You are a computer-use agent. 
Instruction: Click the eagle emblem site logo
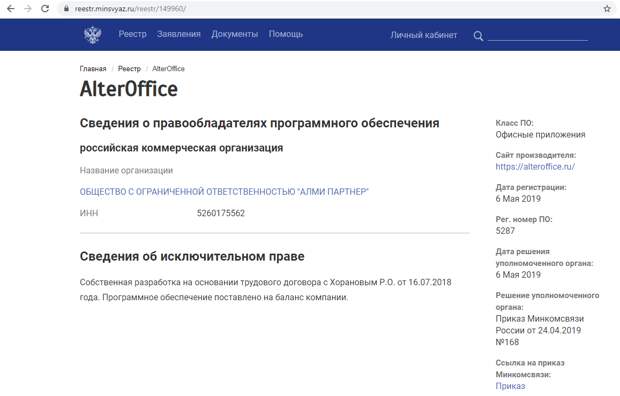click(x=93, y=35)
